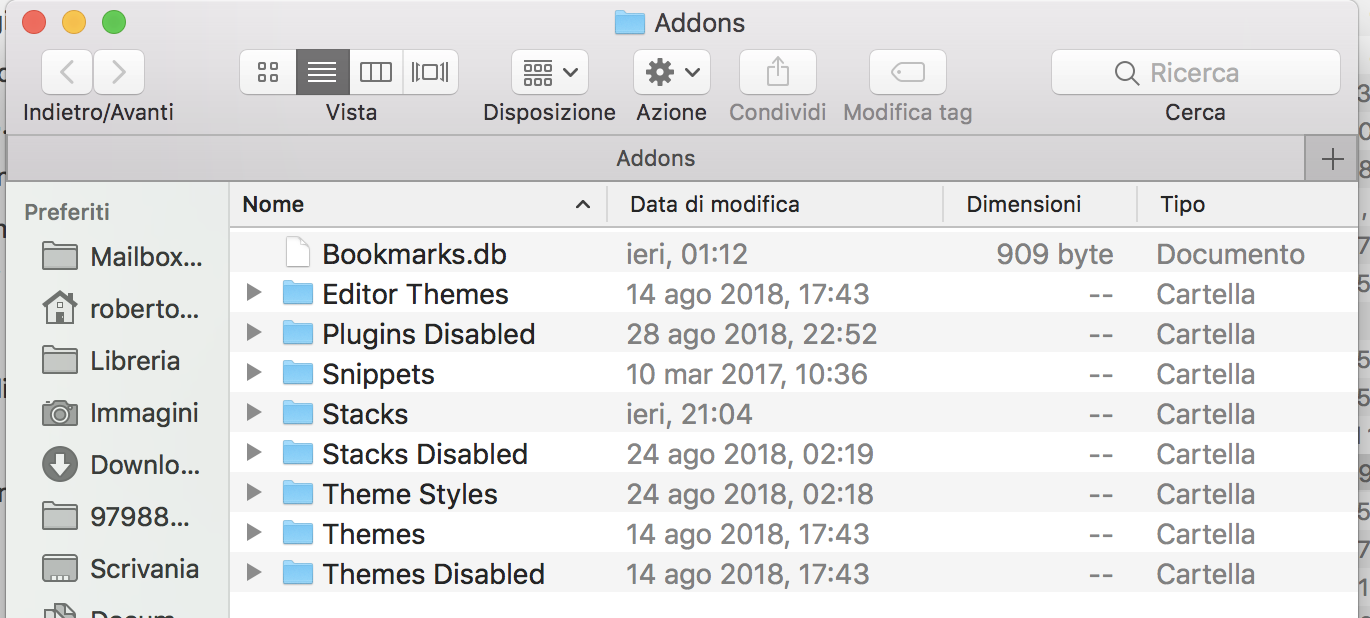Go back with the Indietro arrow
The height and width of the screenshot is (618, 1370).
[x=67, y=72]
